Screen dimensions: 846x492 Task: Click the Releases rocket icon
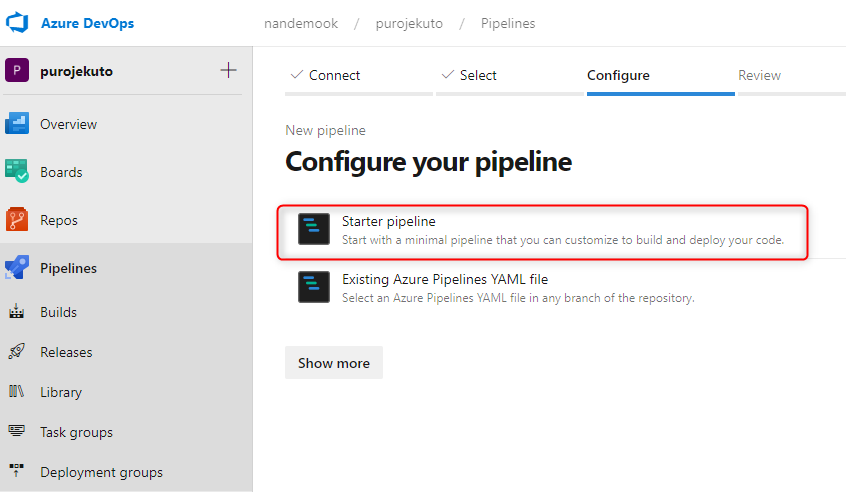(x=16, y=351)
